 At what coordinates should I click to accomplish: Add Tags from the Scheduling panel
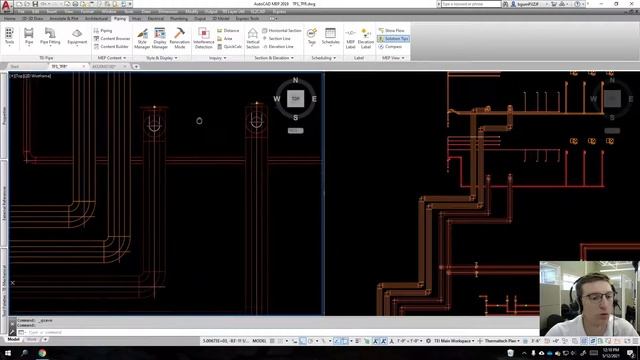tap(312, 36)
